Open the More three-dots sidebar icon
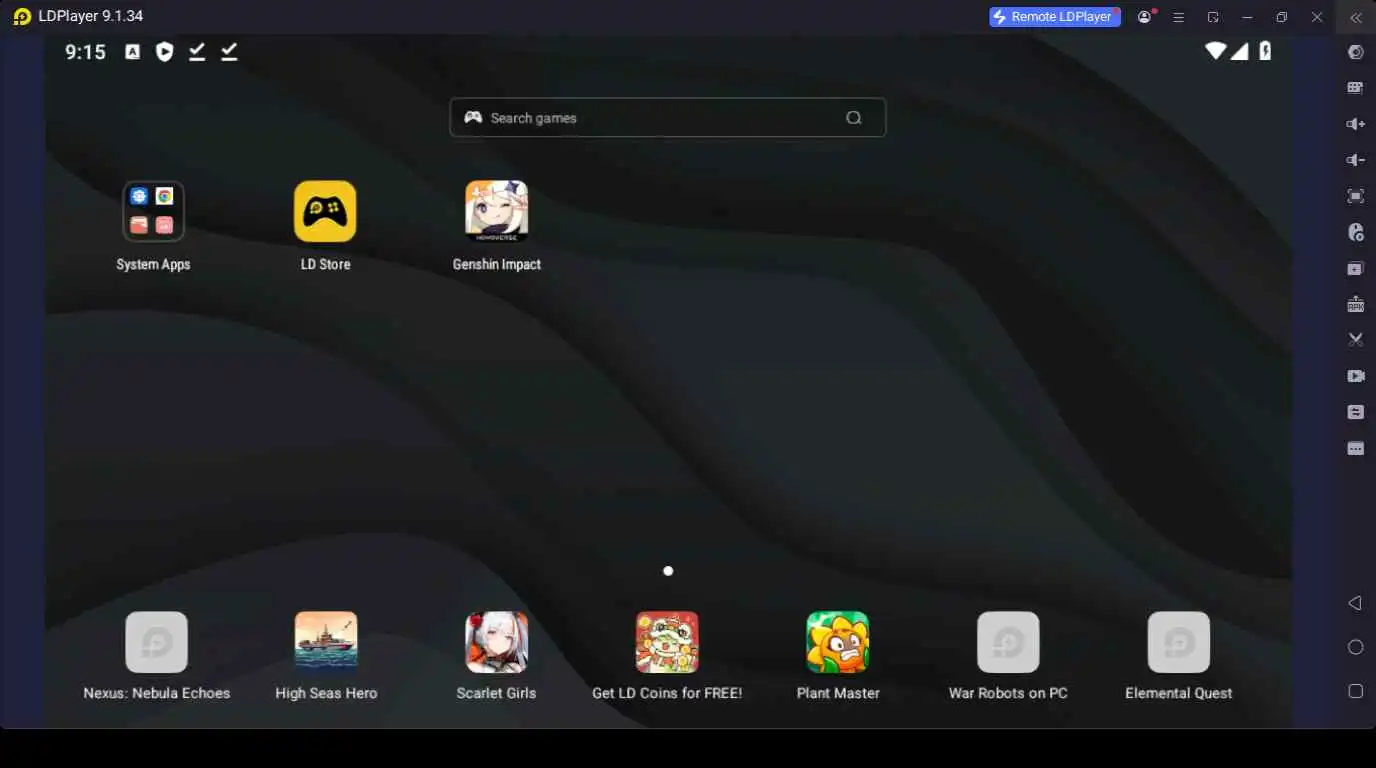 [x=1356, y=448]
